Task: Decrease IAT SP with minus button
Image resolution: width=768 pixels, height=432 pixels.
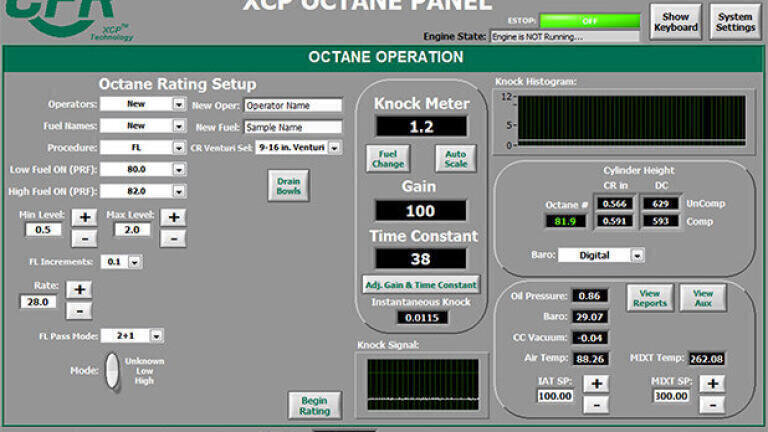Action: pyautogui.click(x=596, y=405)
